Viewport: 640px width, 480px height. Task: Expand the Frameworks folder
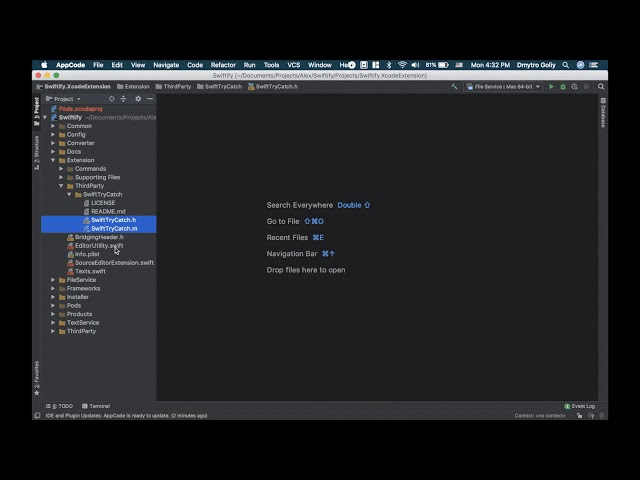coord(53,289)
